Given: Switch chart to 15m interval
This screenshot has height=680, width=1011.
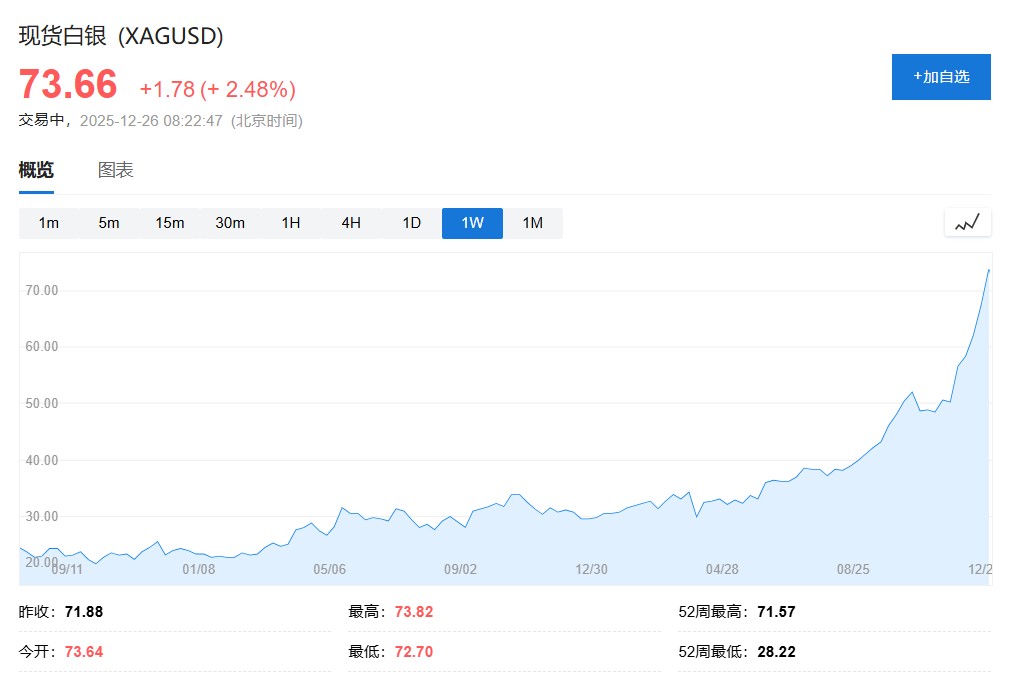Looking at the screenshot, I should tap(170, 223).
